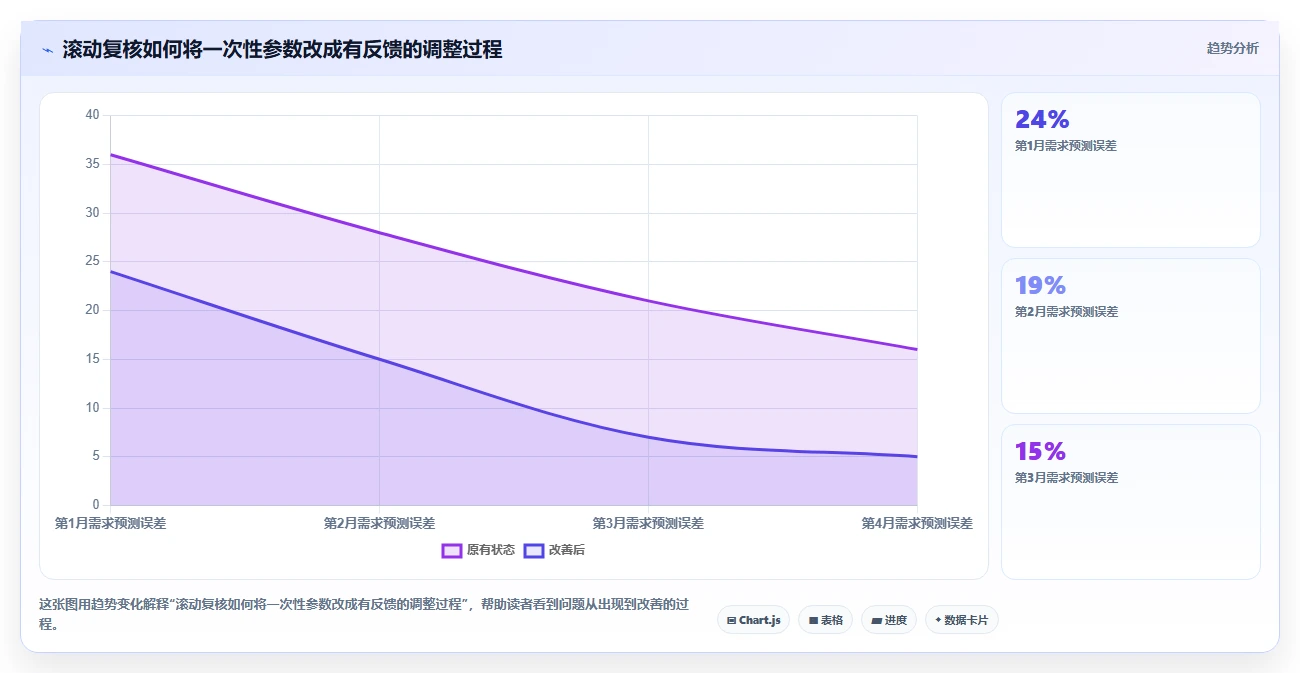The image size is (1300, 673).
Task: Click x-axis label 第2月需求预测误差
Action: click(379, 523)
